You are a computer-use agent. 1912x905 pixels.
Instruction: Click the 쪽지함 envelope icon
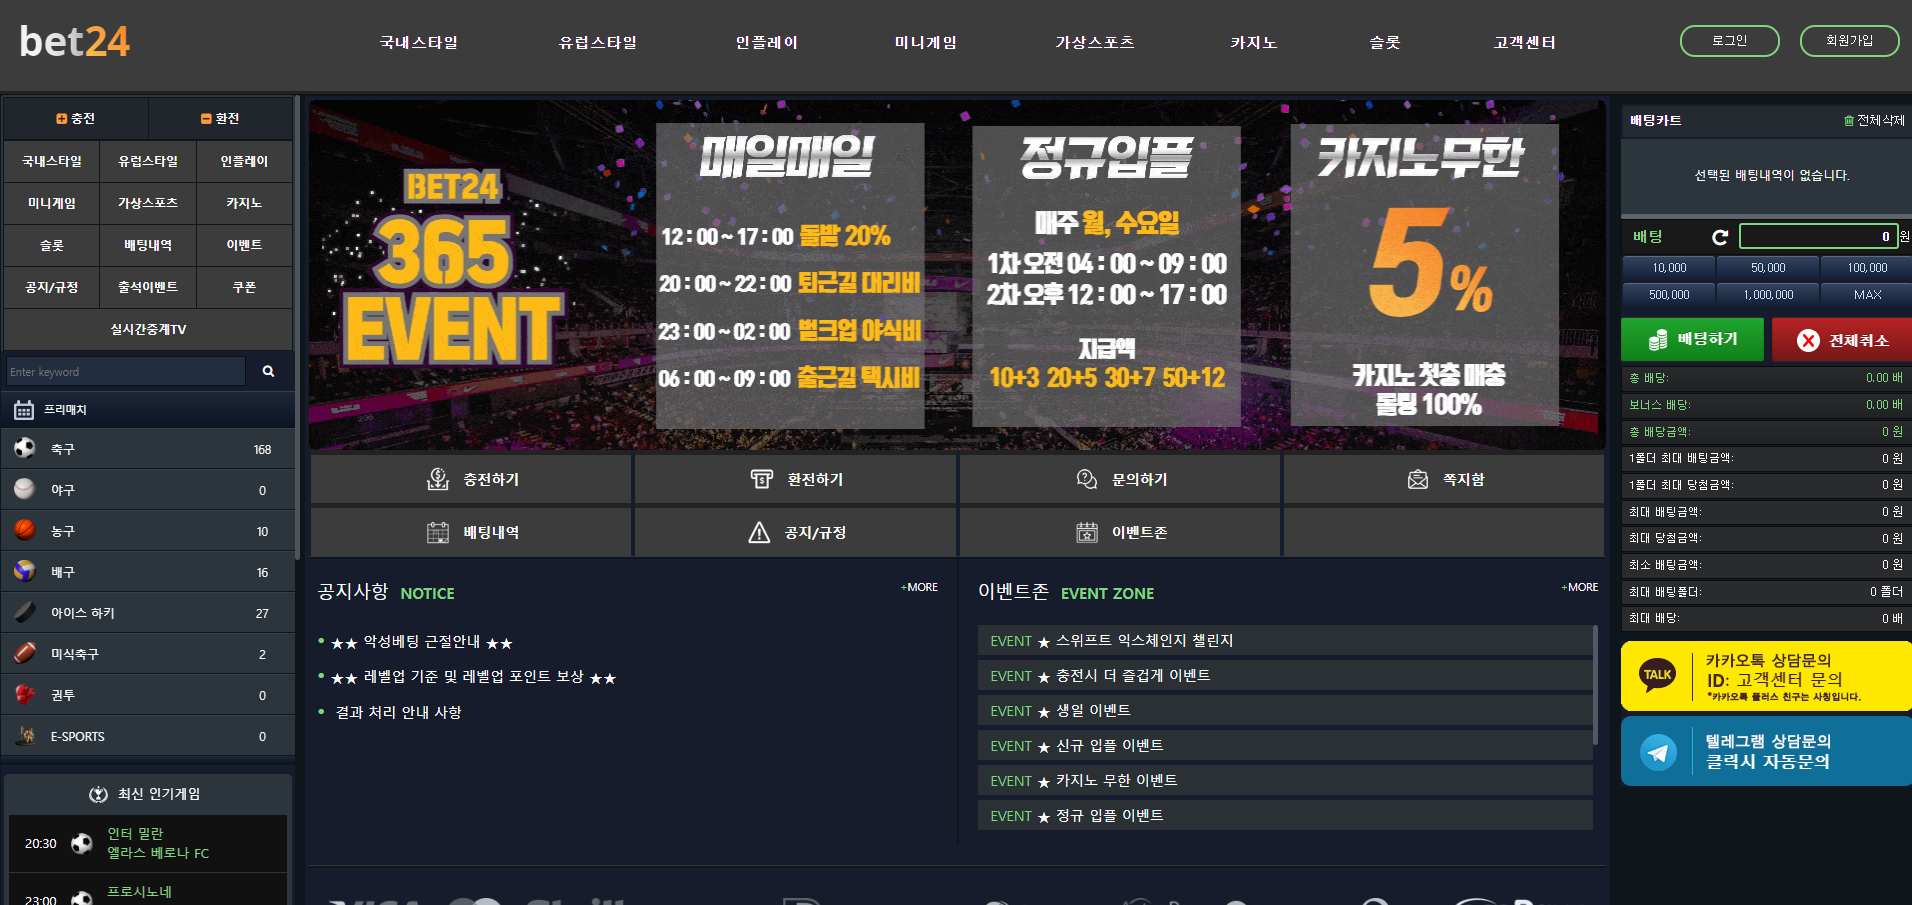[x=1418, y=479]
